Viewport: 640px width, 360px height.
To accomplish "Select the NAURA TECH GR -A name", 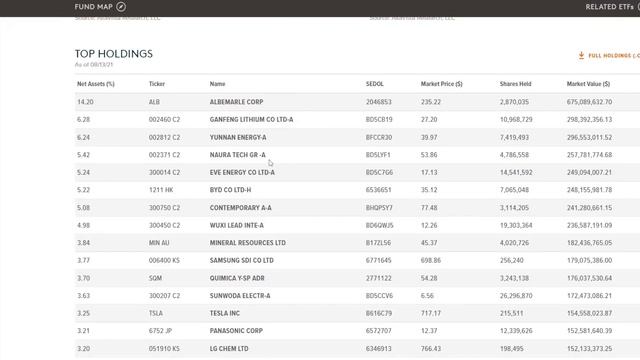I will (x=238, y=155).
